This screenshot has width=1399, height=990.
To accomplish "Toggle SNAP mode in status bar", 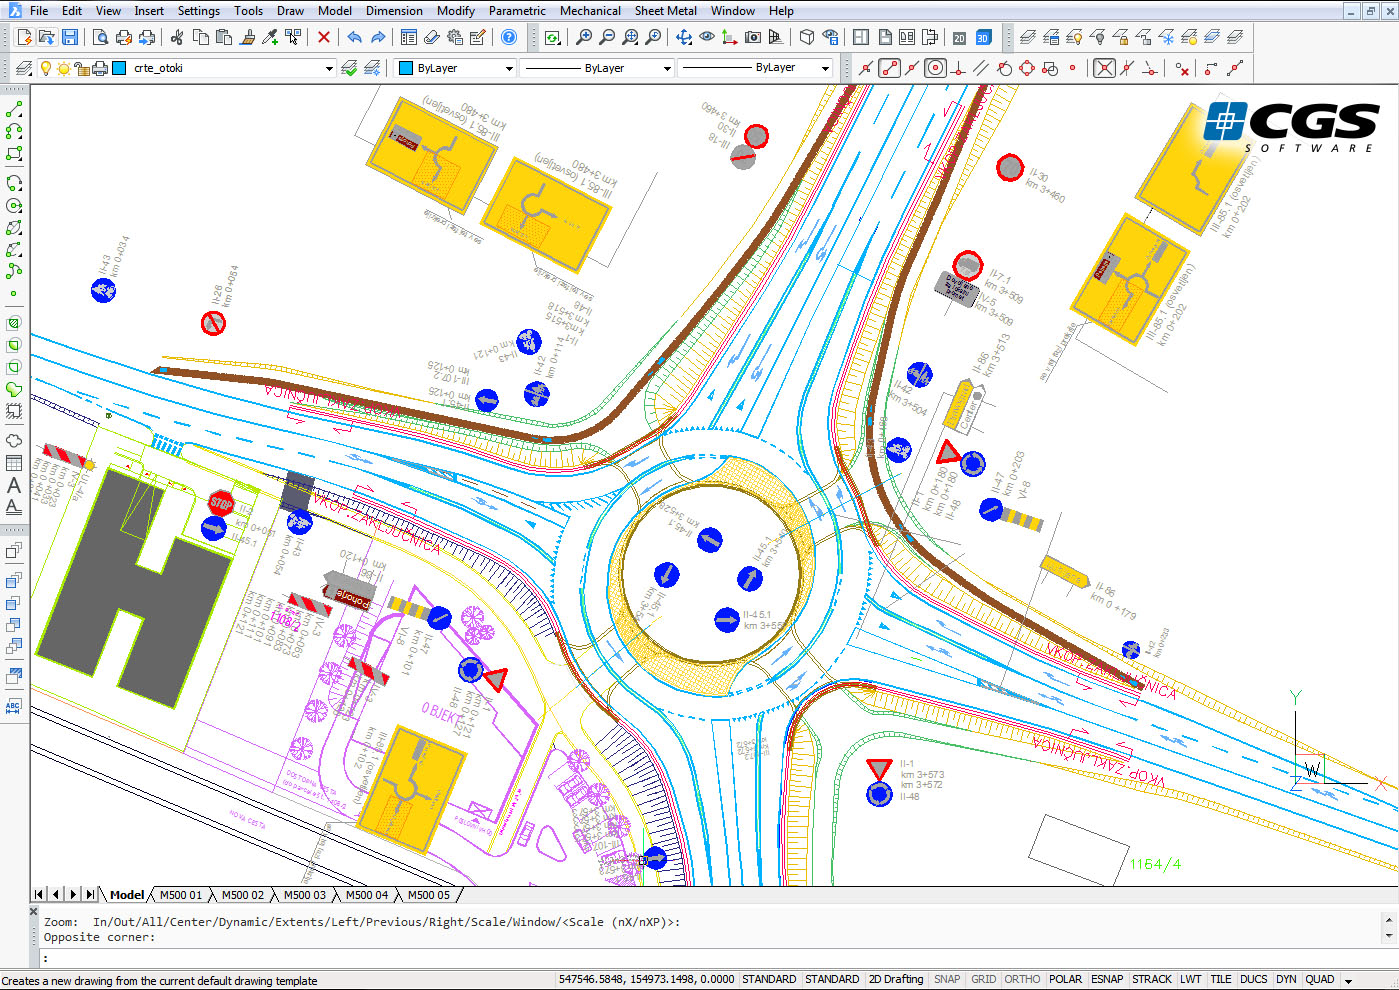I will pos(946,980).
